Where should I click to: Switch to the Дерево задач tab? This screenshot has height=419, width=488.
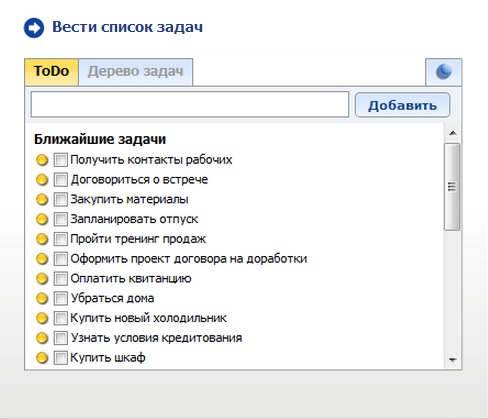[135, 72]
